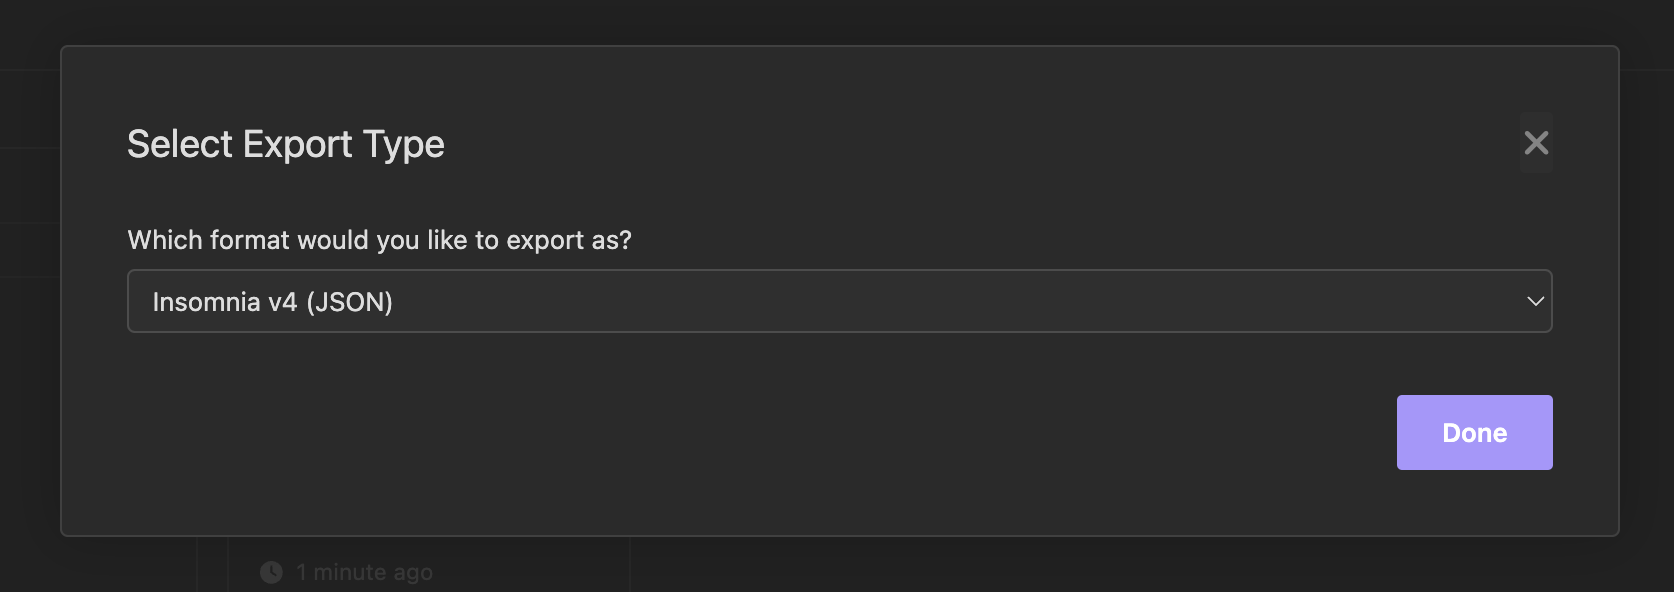
Task: Click the clock icon beside the timestamp
Action: (x=271, y=572)
